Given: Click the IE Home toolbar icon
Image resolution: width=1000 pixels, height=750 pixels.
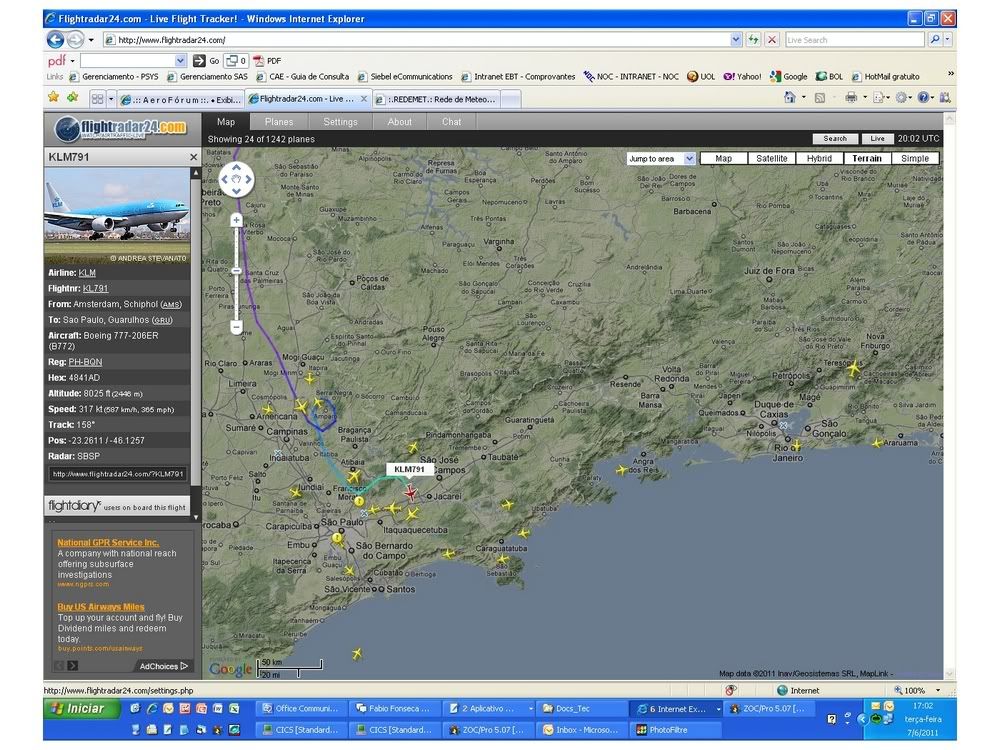Looking at the screenshot, I should point(790,98).
